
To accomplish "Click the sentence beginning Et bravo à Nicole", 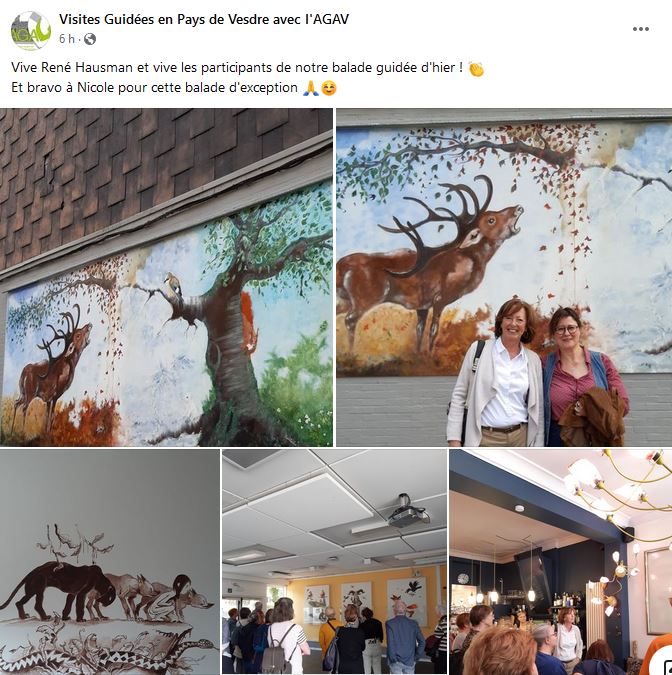I will (154, 88).
